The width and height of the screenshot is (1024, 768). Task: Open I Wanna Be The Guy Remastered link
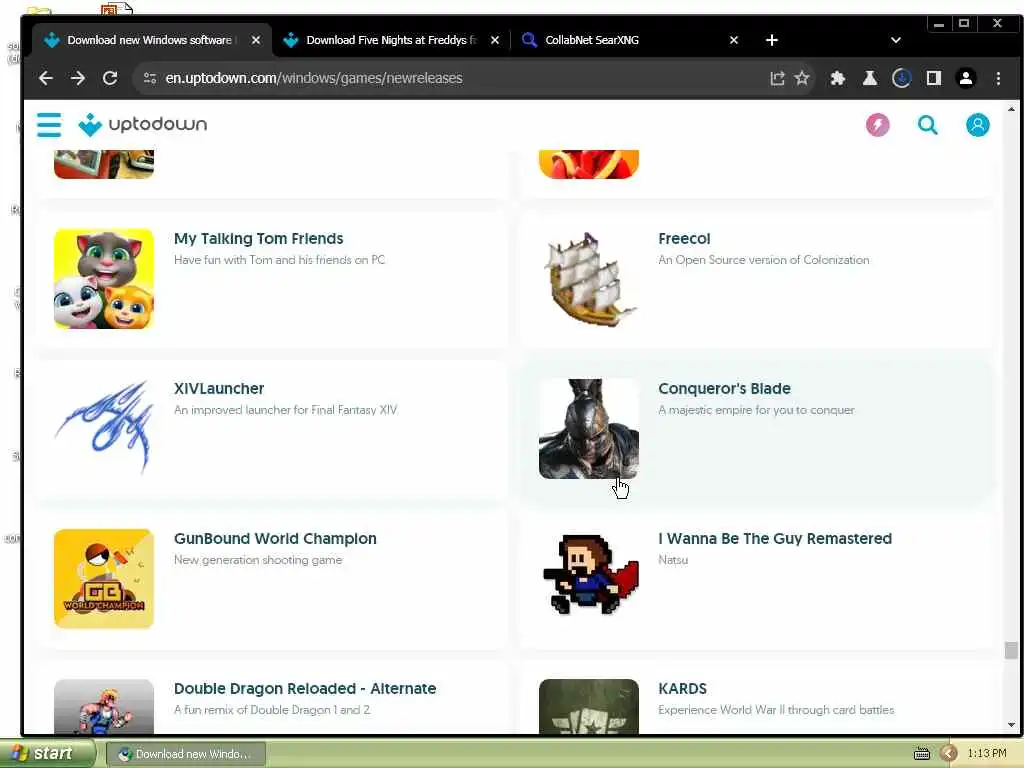(775, 539)
